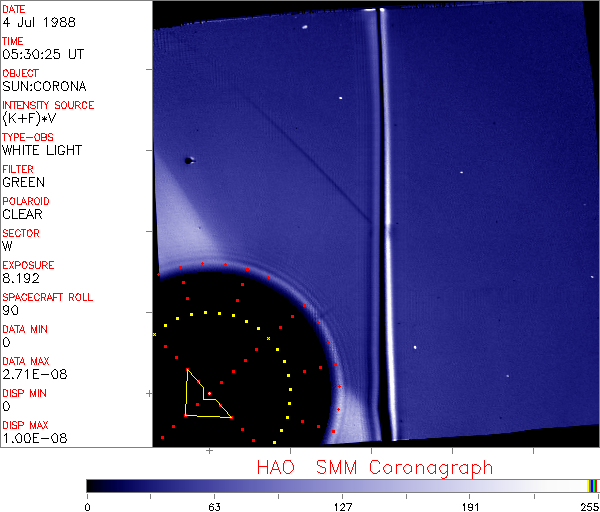The image size is (600, 512).
Task: Click the "CLEAR" polaroid value
Action: (22, 214)
